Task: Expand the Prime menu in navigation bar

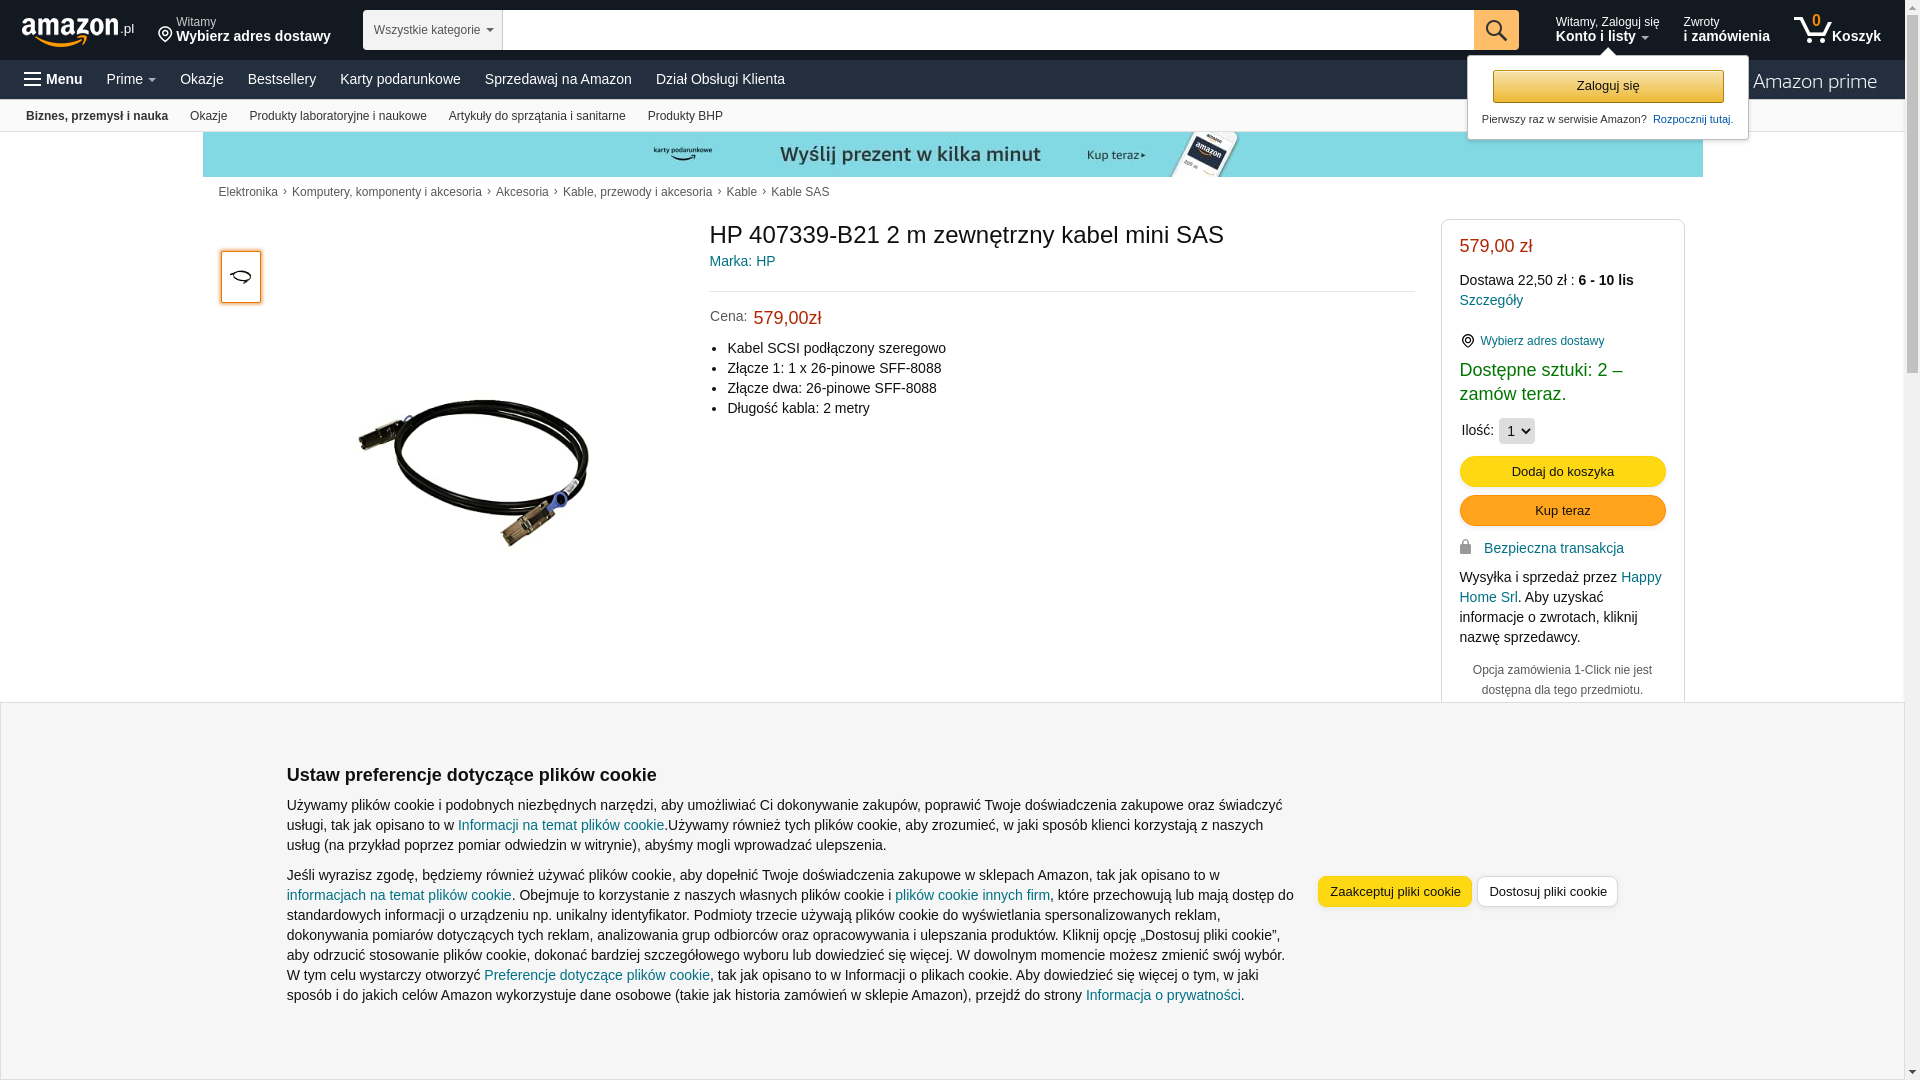Action: coord(131,79)
